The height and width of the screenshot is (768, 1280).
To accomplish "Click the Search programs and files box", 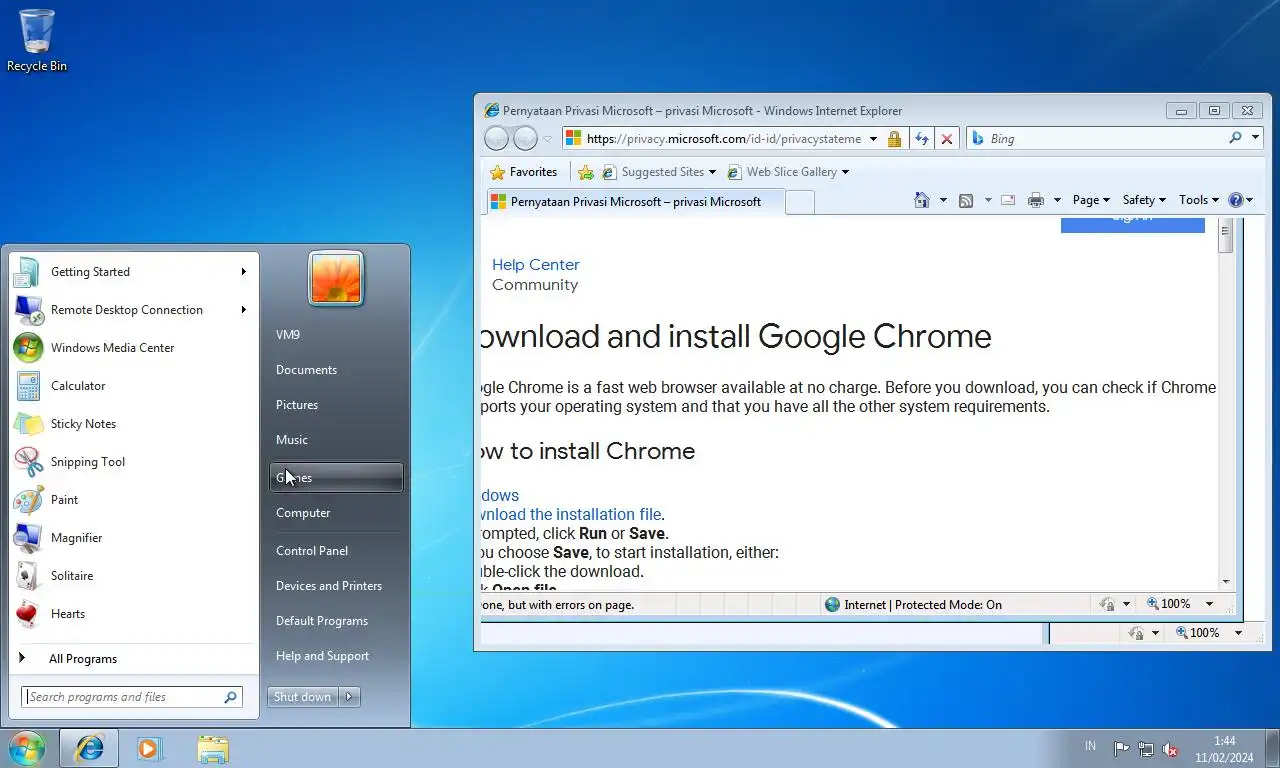I will (131, 697).
